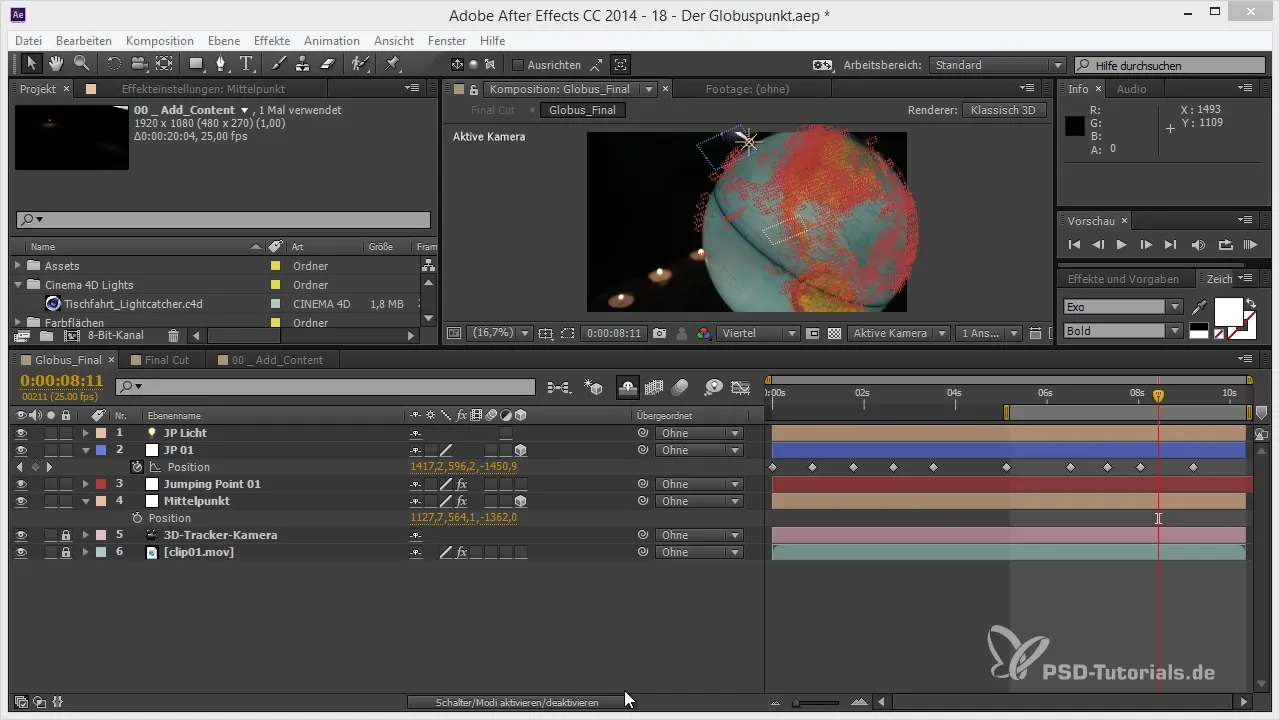Toggle the Position stopwatch on JP 01
This screenshot has width=1280, height=720.
[x=137, y=467]
